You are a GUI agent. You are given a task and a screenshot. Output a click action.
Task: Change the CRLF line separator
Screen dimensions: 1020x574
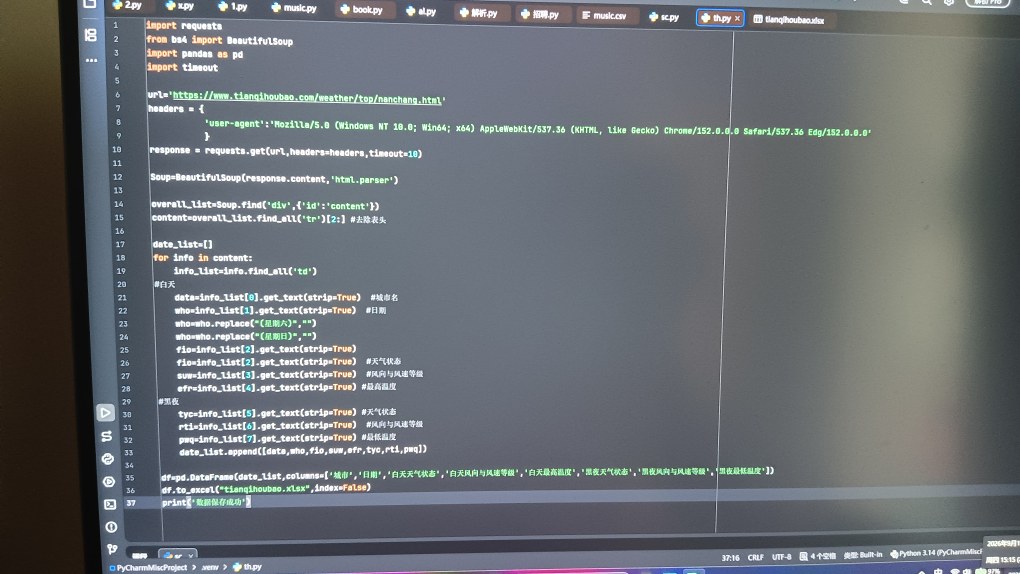[x=756, y=557]
